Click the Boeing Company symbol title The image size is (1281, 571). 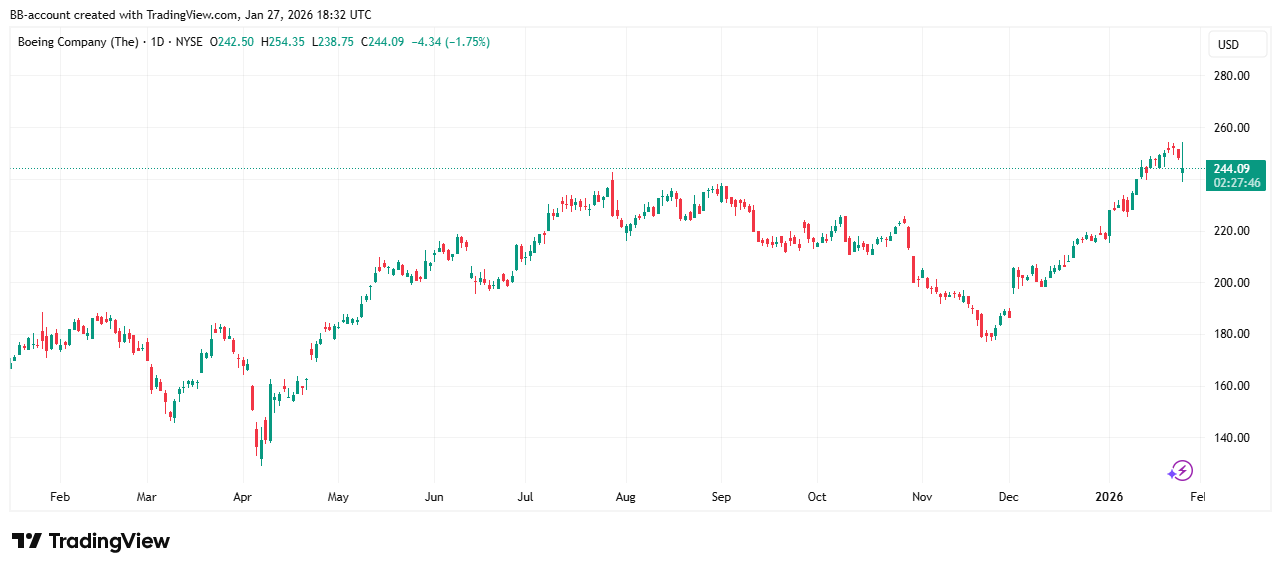[75, 42]
